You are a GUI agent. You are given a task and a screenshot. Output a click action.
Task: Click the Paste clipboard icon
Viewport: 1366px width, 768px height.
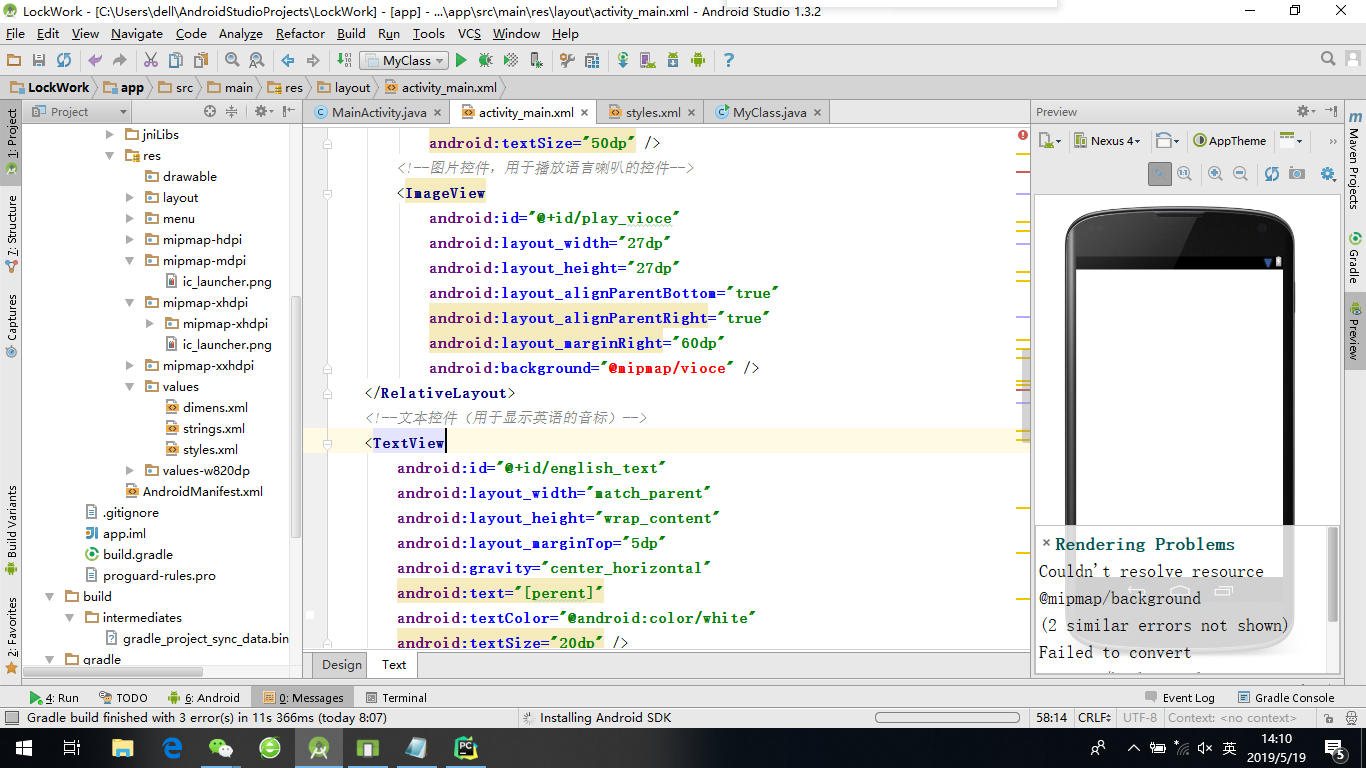201,60
